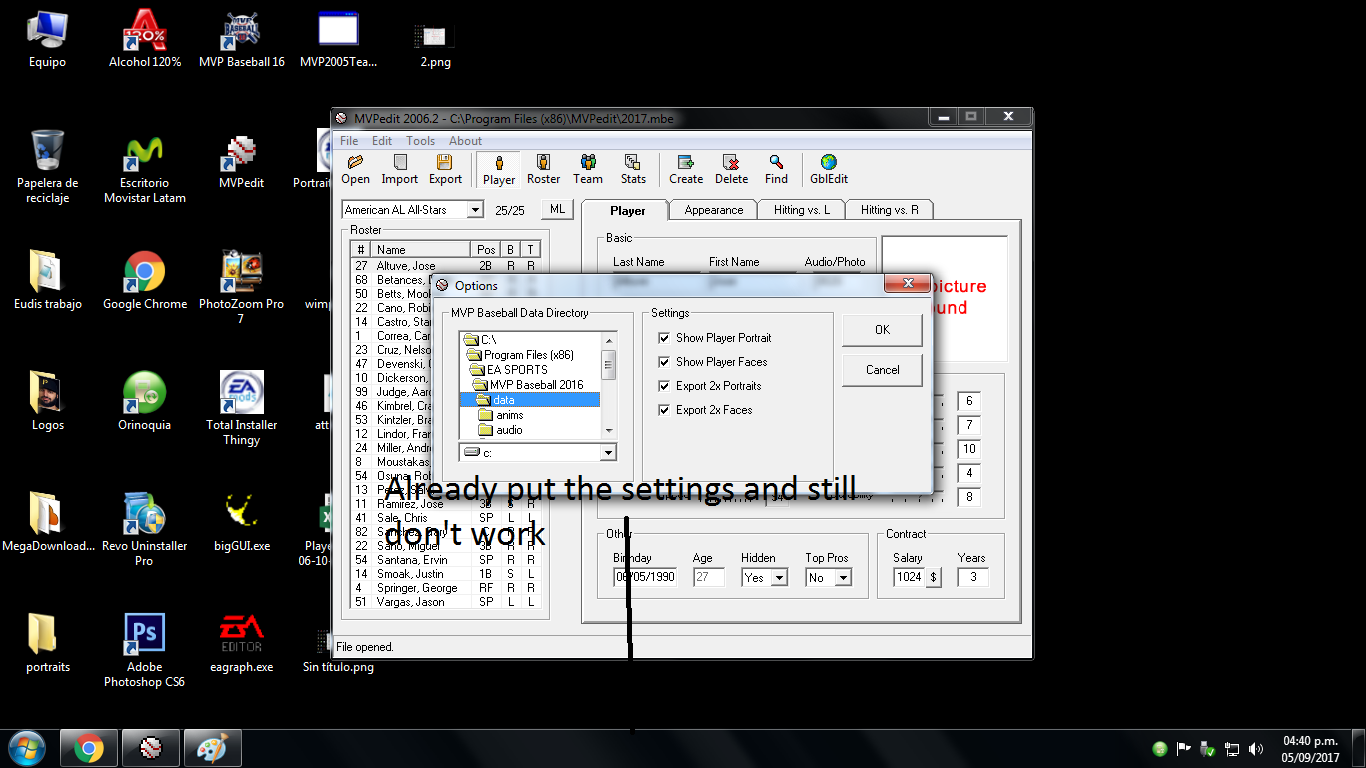Open the MVP Baseball 16 desktop shortcut

pos(241,40)
